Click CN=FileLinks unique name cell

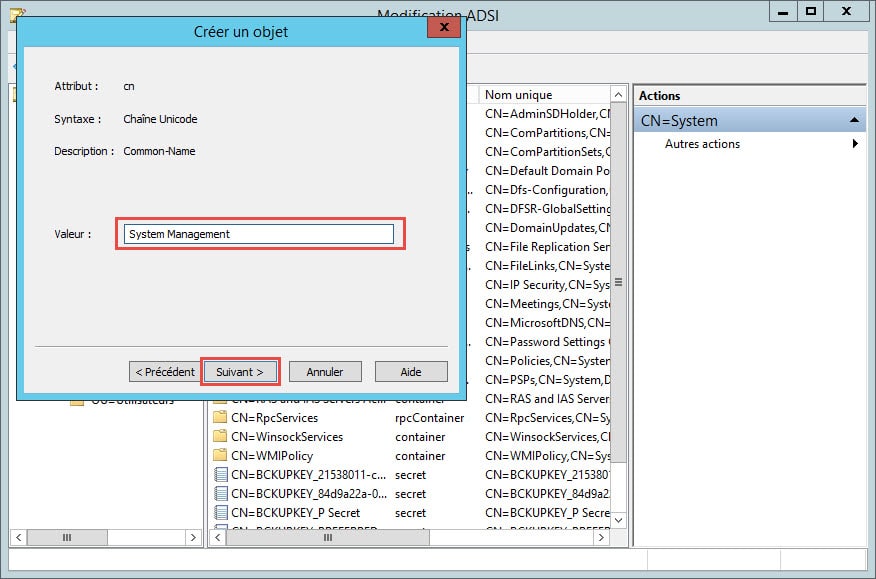pyautogui.click(x=548, y=265)
